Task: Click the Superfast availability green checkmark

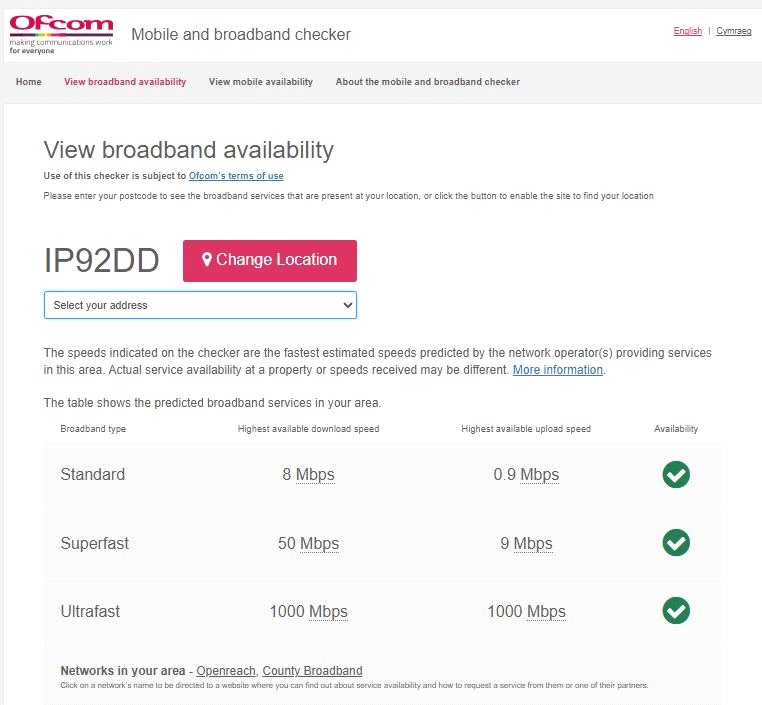Action: point(676,543)
